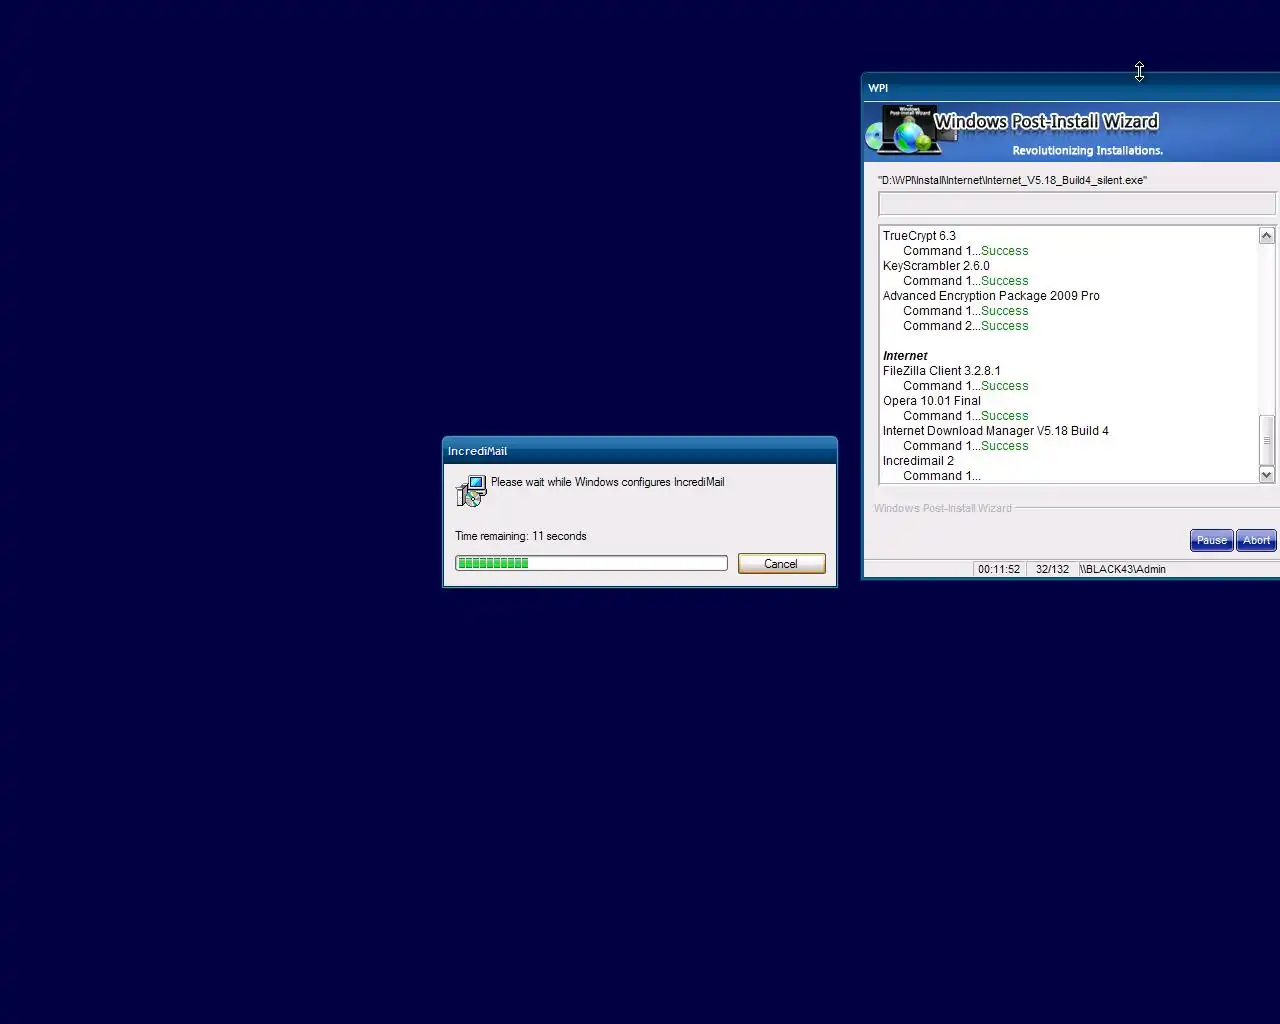
Task: Select the TrueCrypt 6.3 log entry
Action: pyautogui.click(x=919, y=236)
